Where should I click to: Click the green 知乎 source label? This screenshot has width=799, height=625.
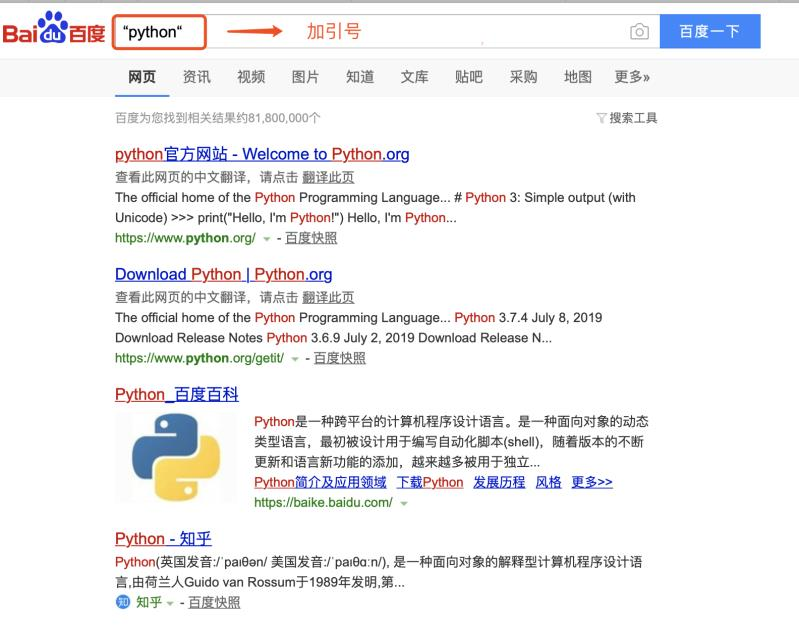point(149,602)
